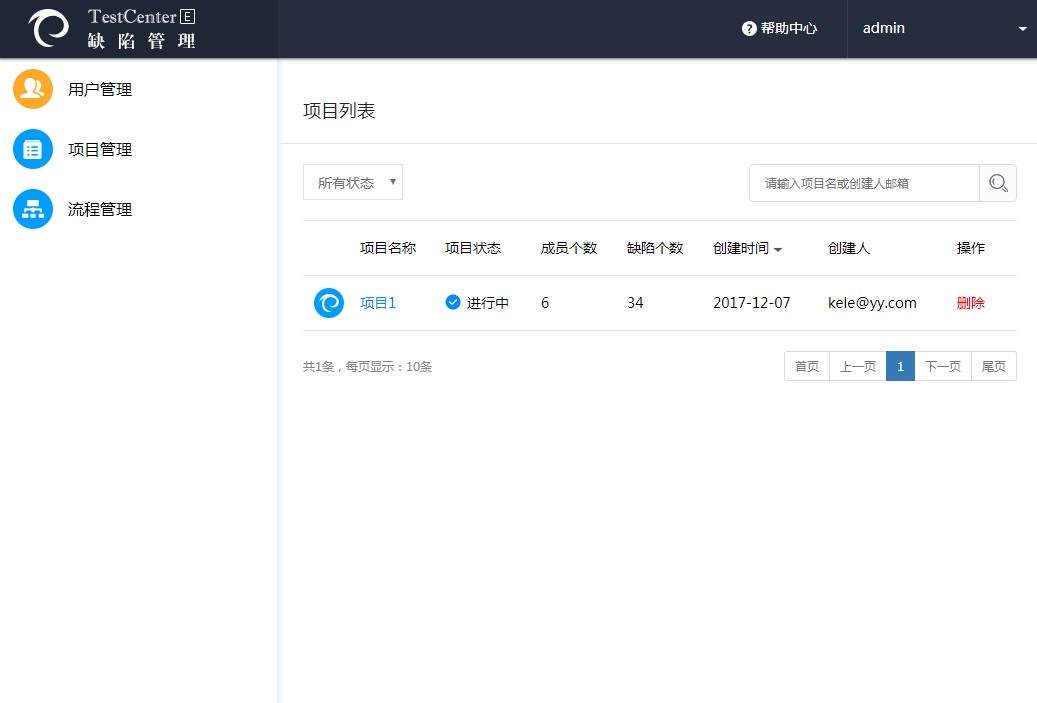Delete 项目1 using the 删除 link

click(x=969, y=302)
